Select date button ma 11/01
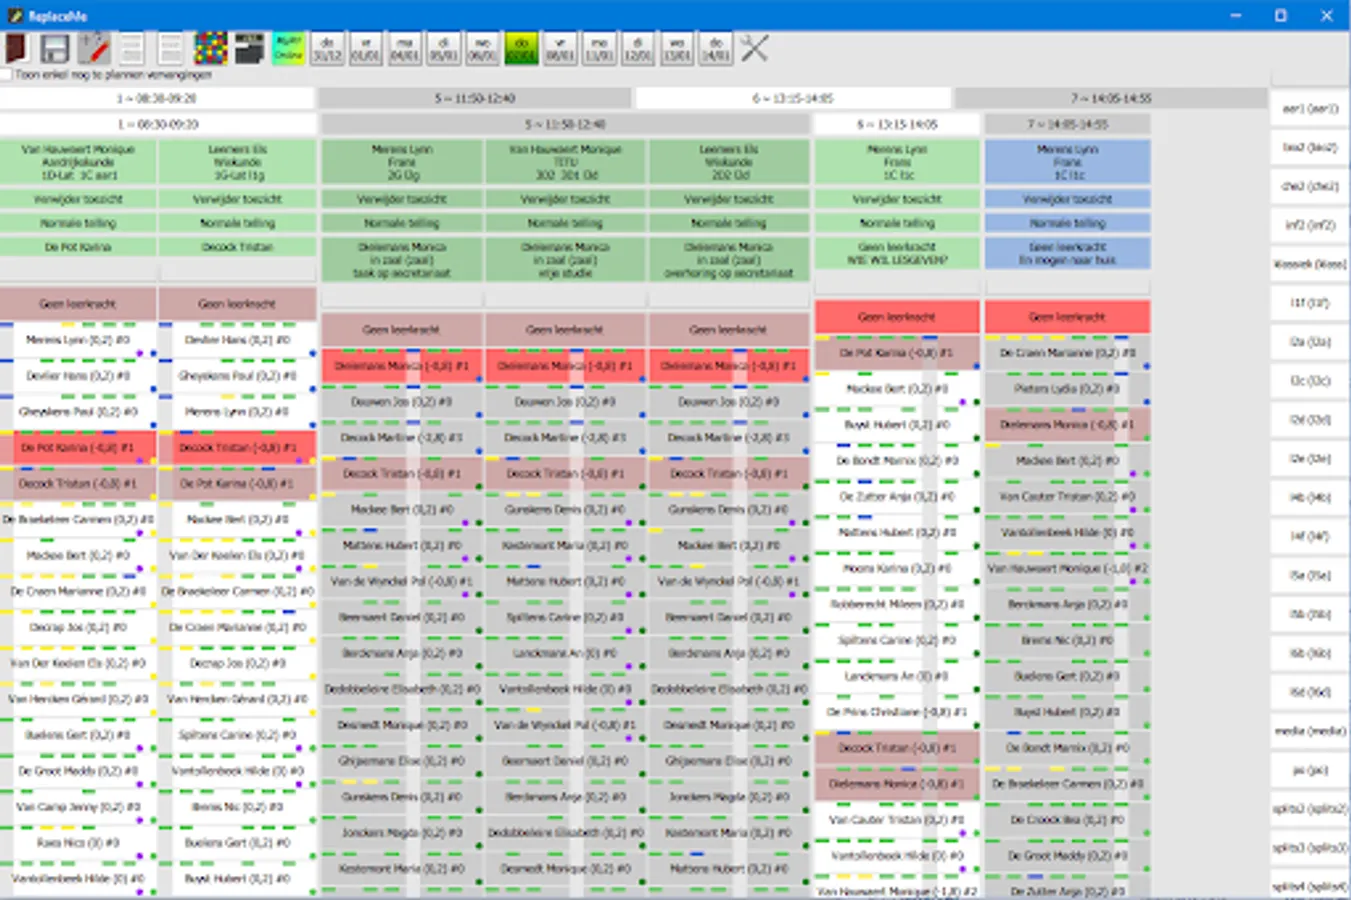Image resolution: width=1351 pixels, height=900 pixels. [x=599, y=48]
